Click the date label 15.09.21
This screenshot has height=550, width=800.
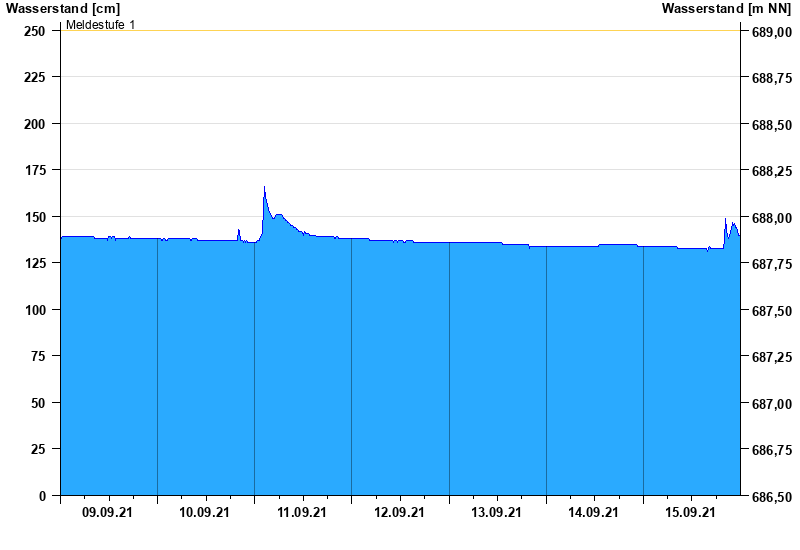coord(690,512)
